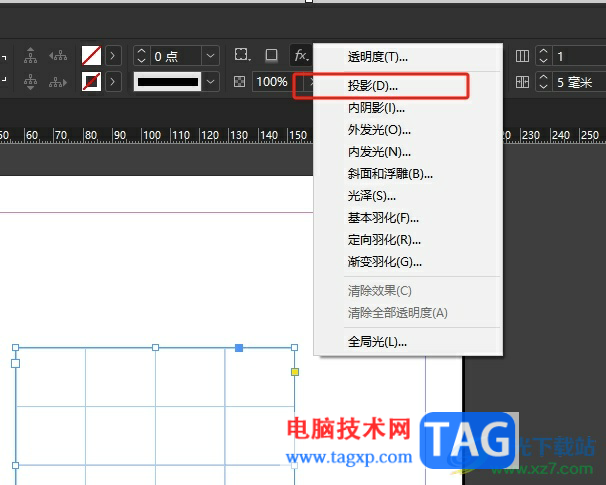
Task: Open the stroke weight dropdown
Action: [210, 56]
